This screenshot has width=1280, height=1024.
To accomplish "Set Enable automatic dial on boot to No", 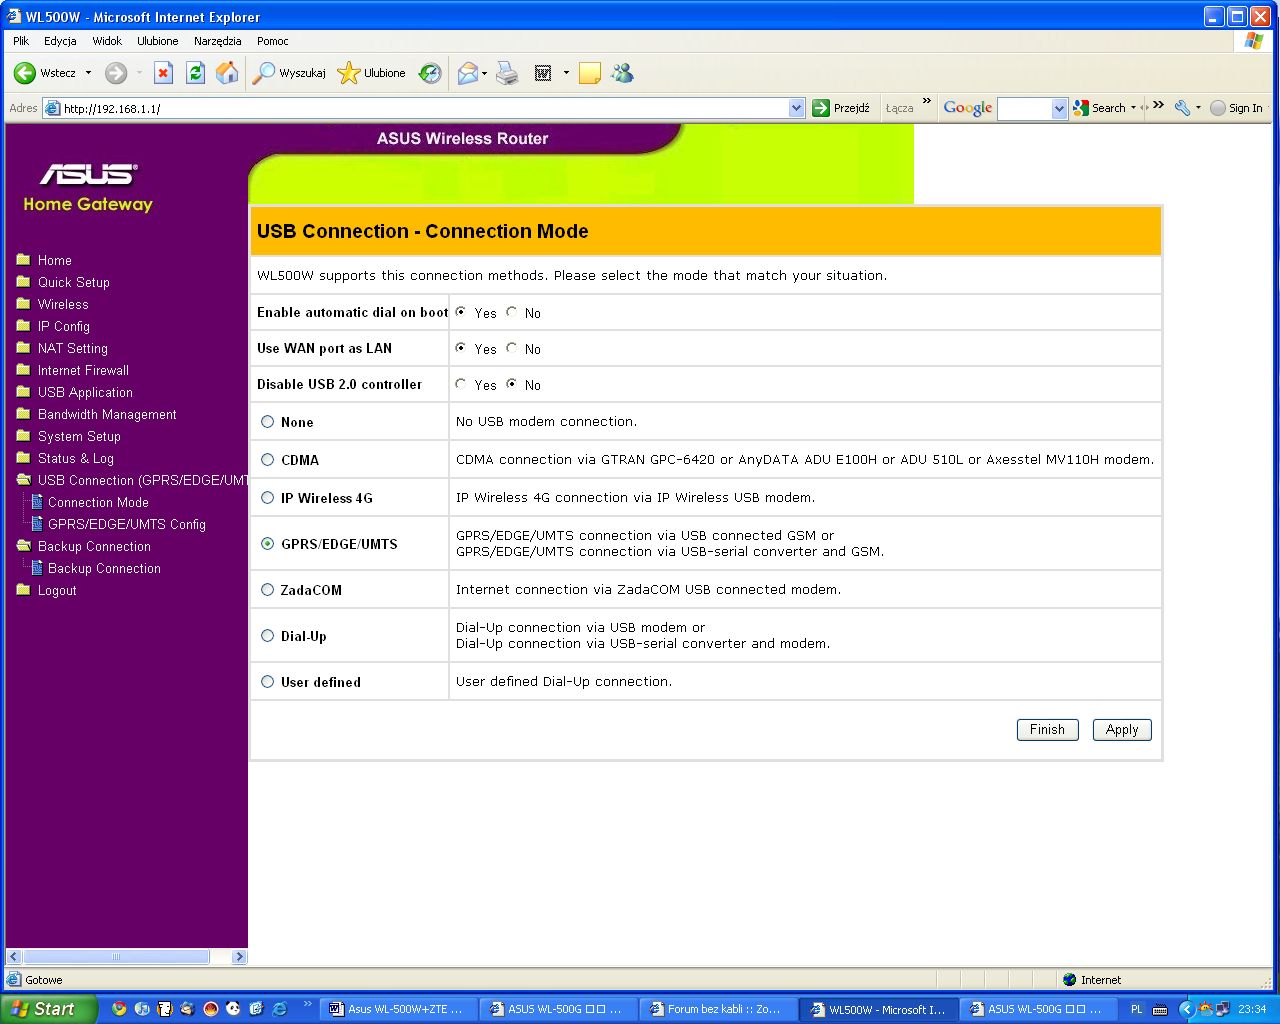I will pos(511,312).
